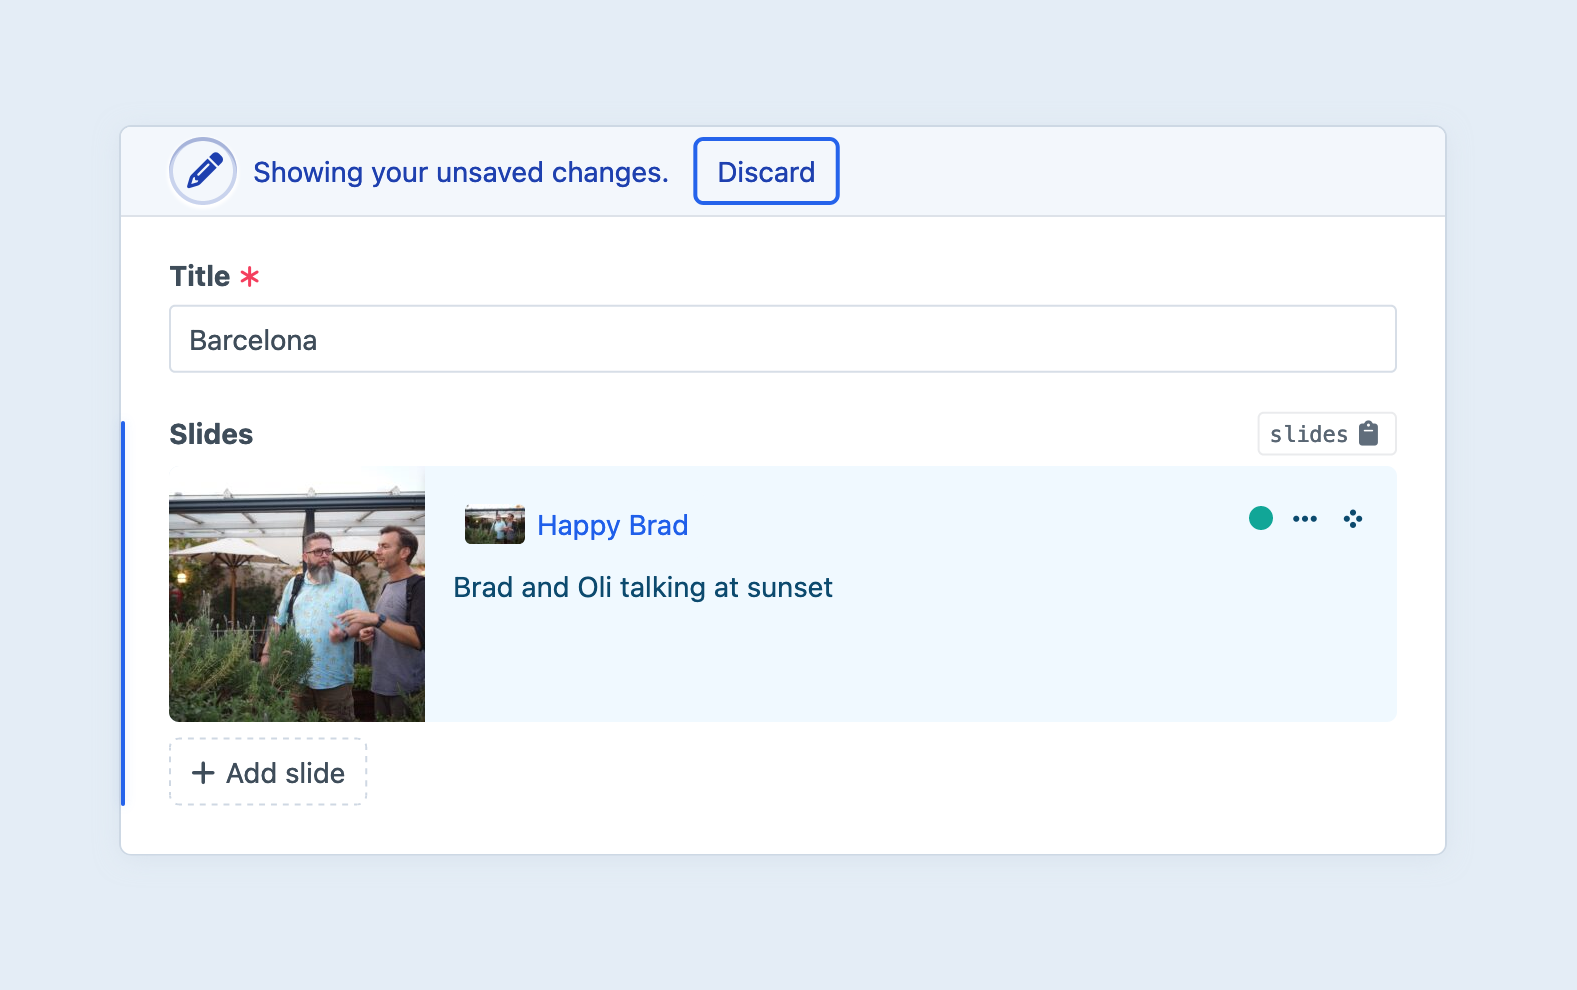The width and height of the screenshot is (1577, 990).
Task: Click the slide drag handle icon
Action: 1353,518
